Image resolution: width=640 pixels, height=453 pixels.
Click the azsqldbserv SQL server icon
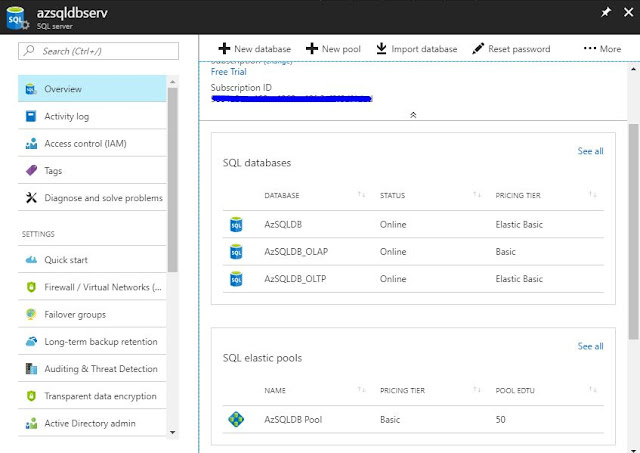(x=17, y=18)
